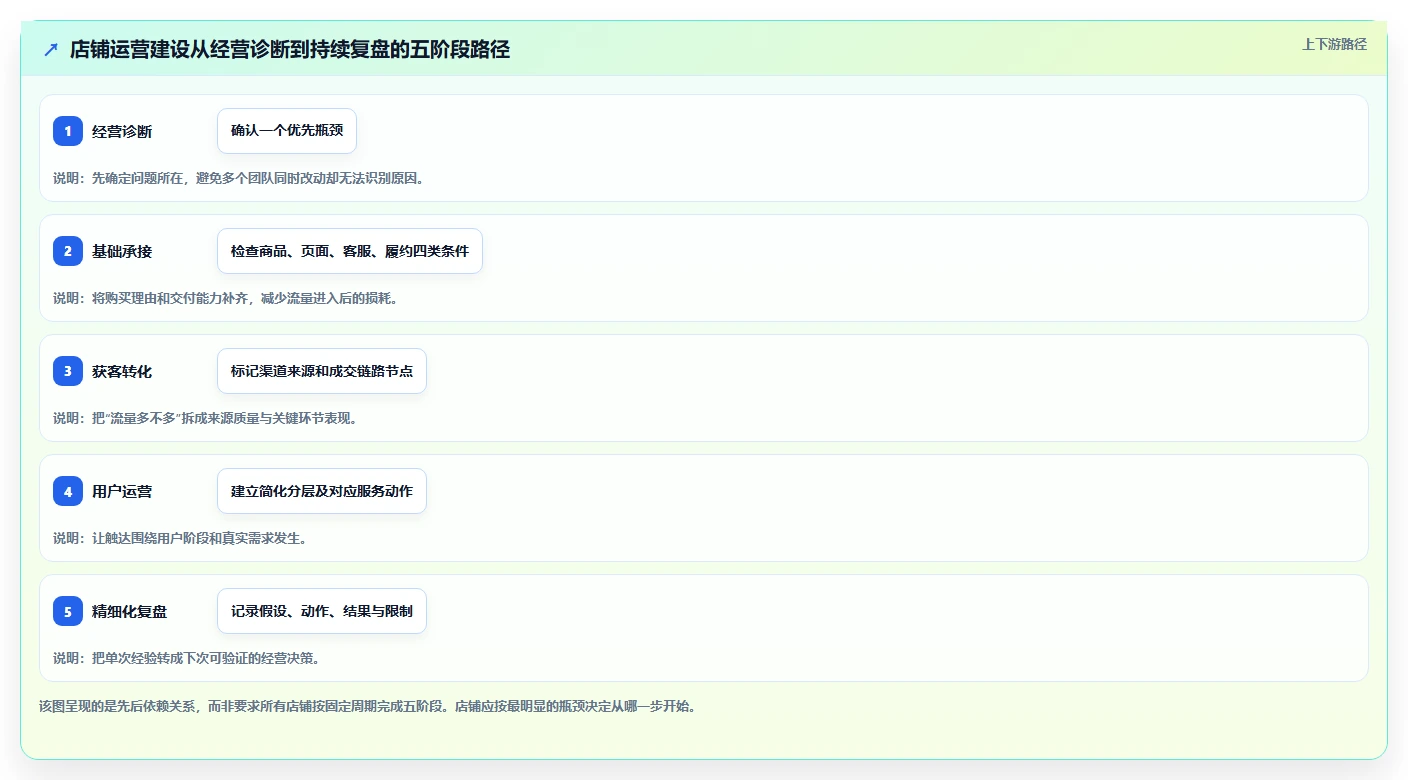Image resolution: width=1408 pixels, height=780 pixels.
Task: Click the 获客转化 stage title
Action: coord(122,371)
